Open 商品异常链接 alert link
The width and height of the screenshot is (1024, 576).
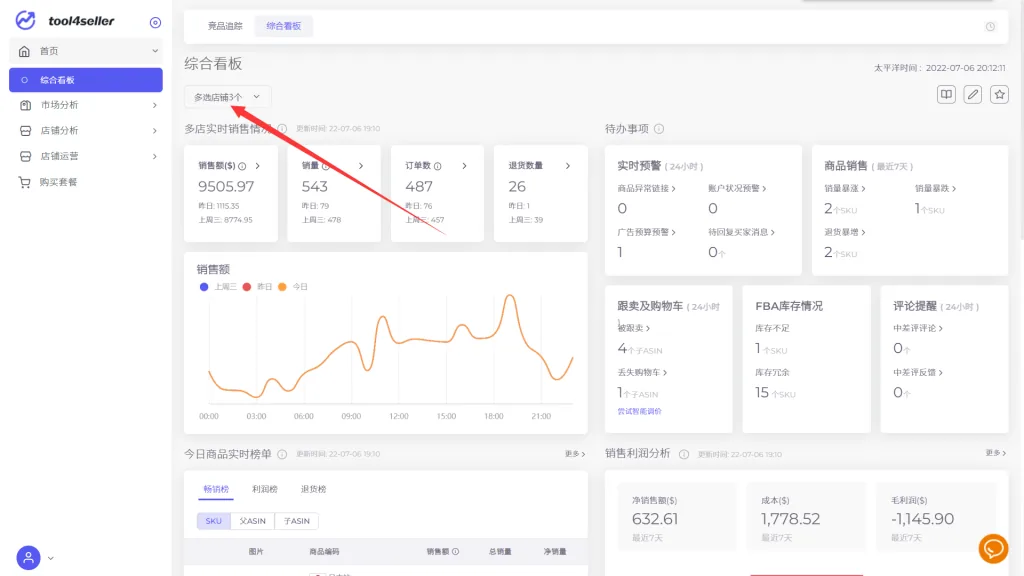pyautogui.click(x=647, y=188)
